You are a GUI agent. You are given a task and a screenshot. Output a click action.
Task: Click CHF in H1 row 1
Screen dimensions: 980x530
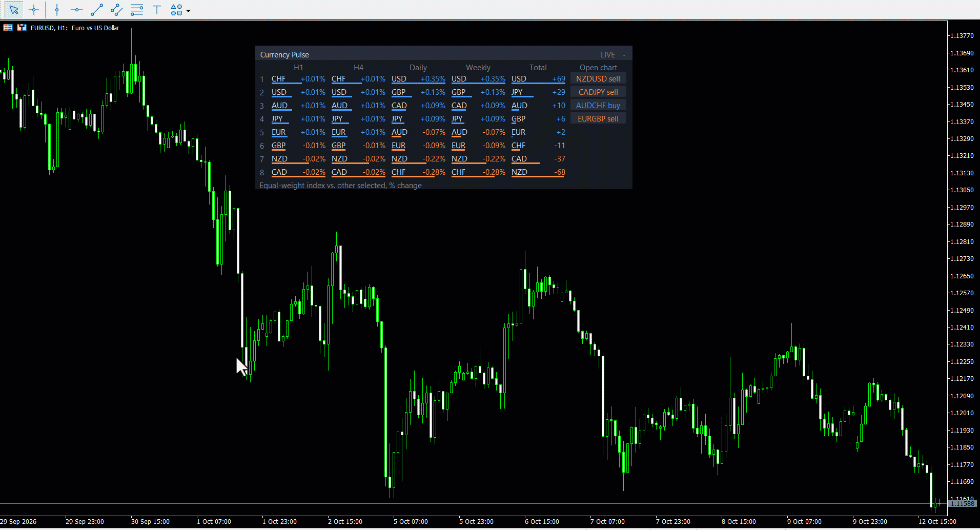[279, 79]
